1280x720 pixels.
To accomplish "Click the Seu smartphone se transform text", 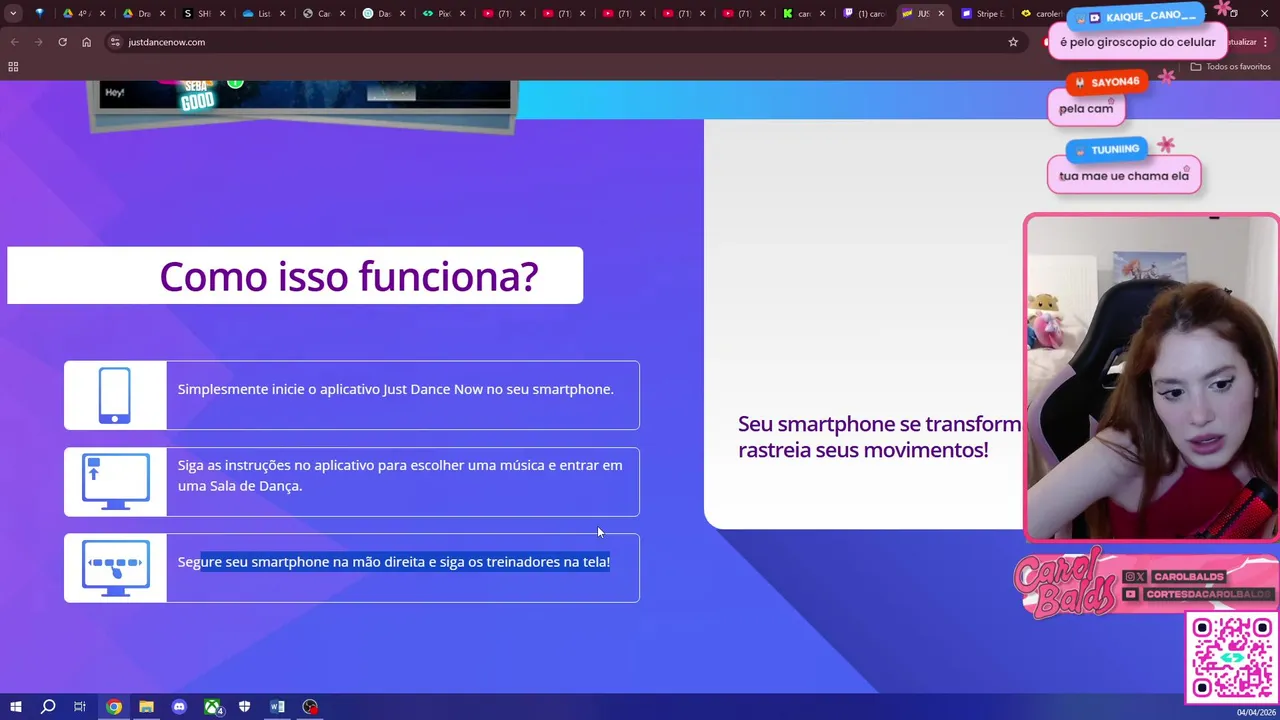I will 879,437.
